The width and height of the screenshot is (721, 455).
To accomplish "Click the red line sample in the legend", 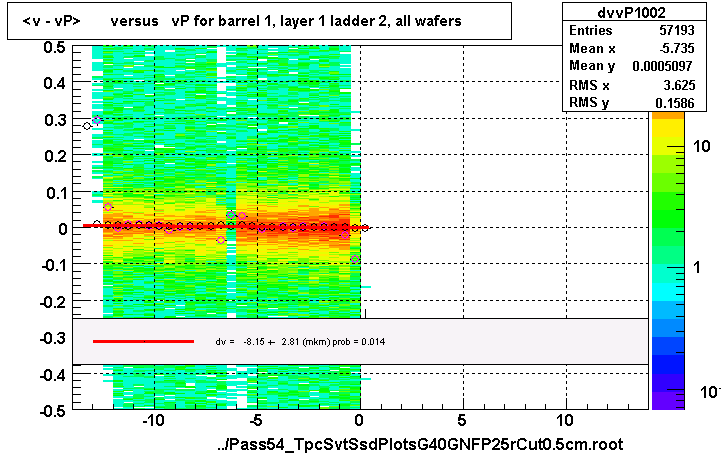I will tap(143, 341).
